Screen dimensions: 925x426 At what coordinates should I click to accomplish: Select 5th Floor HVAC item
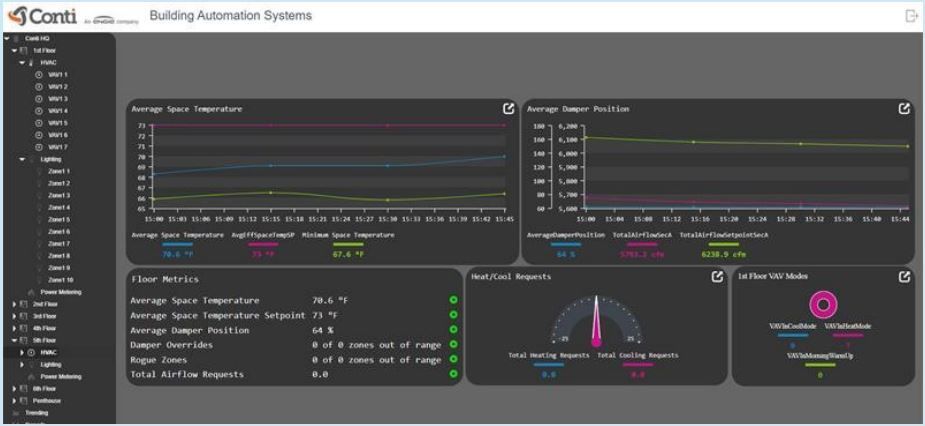pyautogui.click(x=50, y=352)
